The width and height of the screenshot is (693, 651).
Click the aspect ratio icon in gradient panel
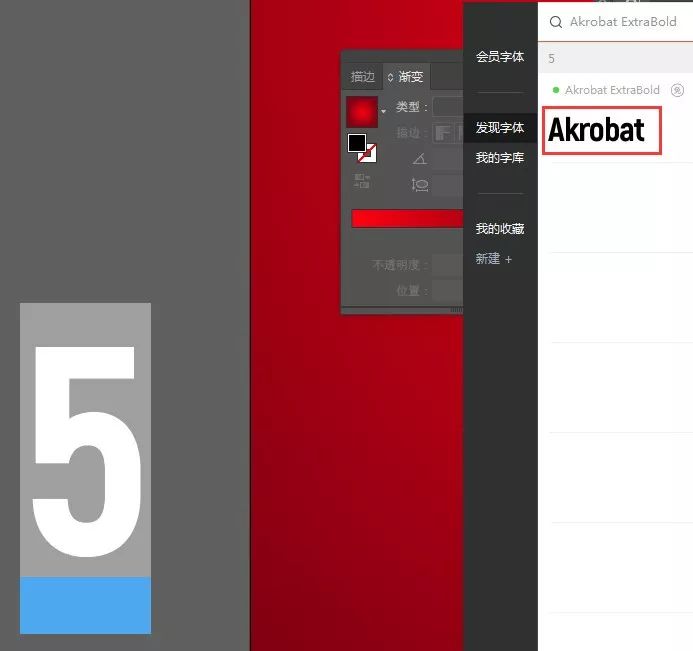coord(420,185)
